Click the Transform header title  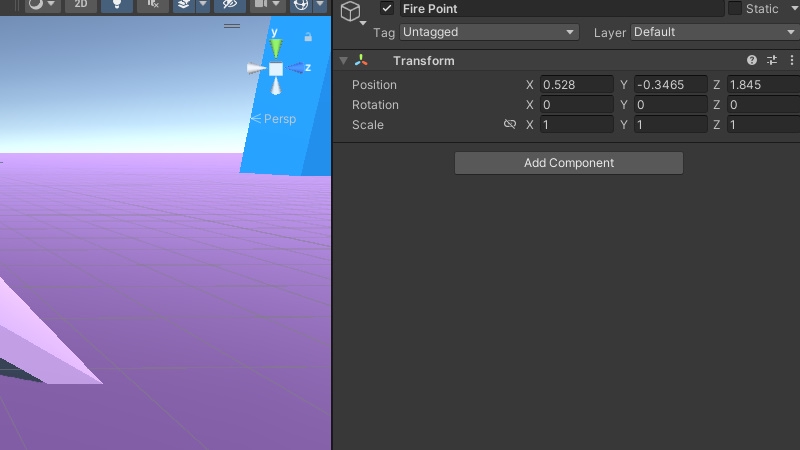pyautogui.click(x=423, y=61)
